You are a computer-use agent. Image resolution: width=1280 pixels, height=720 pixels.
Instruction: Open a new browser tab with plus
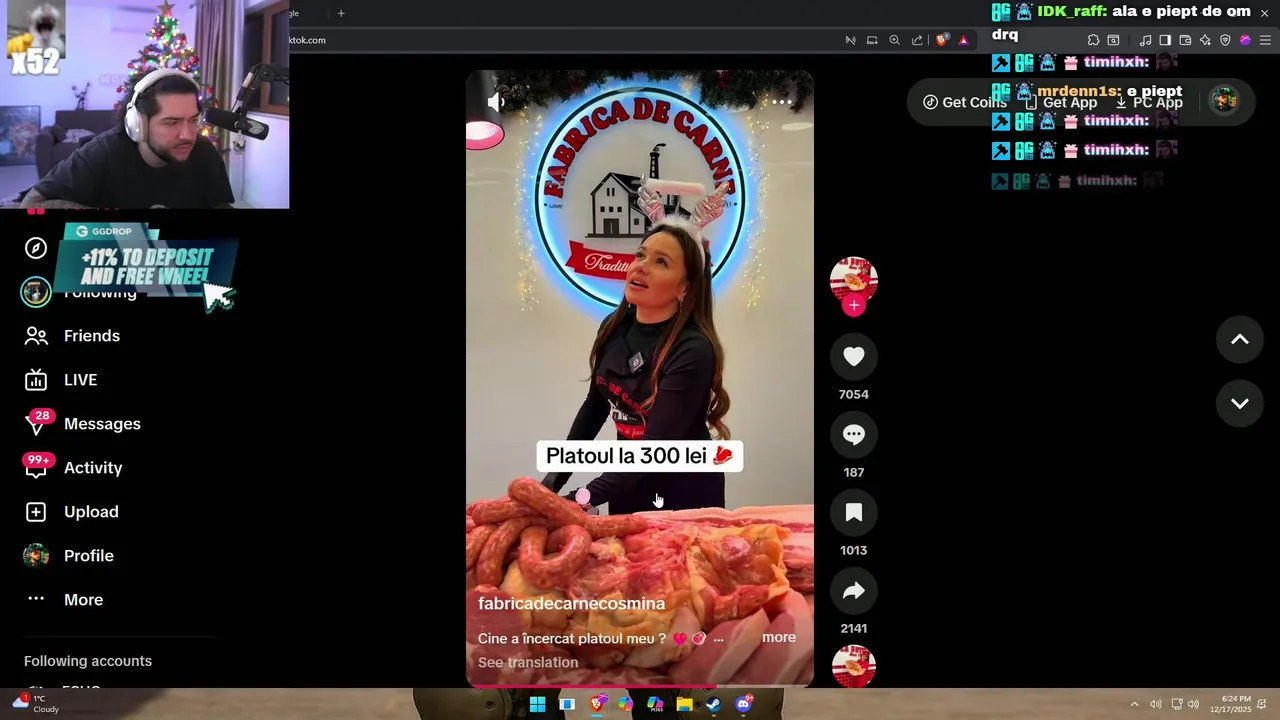(x=341, y=13)
